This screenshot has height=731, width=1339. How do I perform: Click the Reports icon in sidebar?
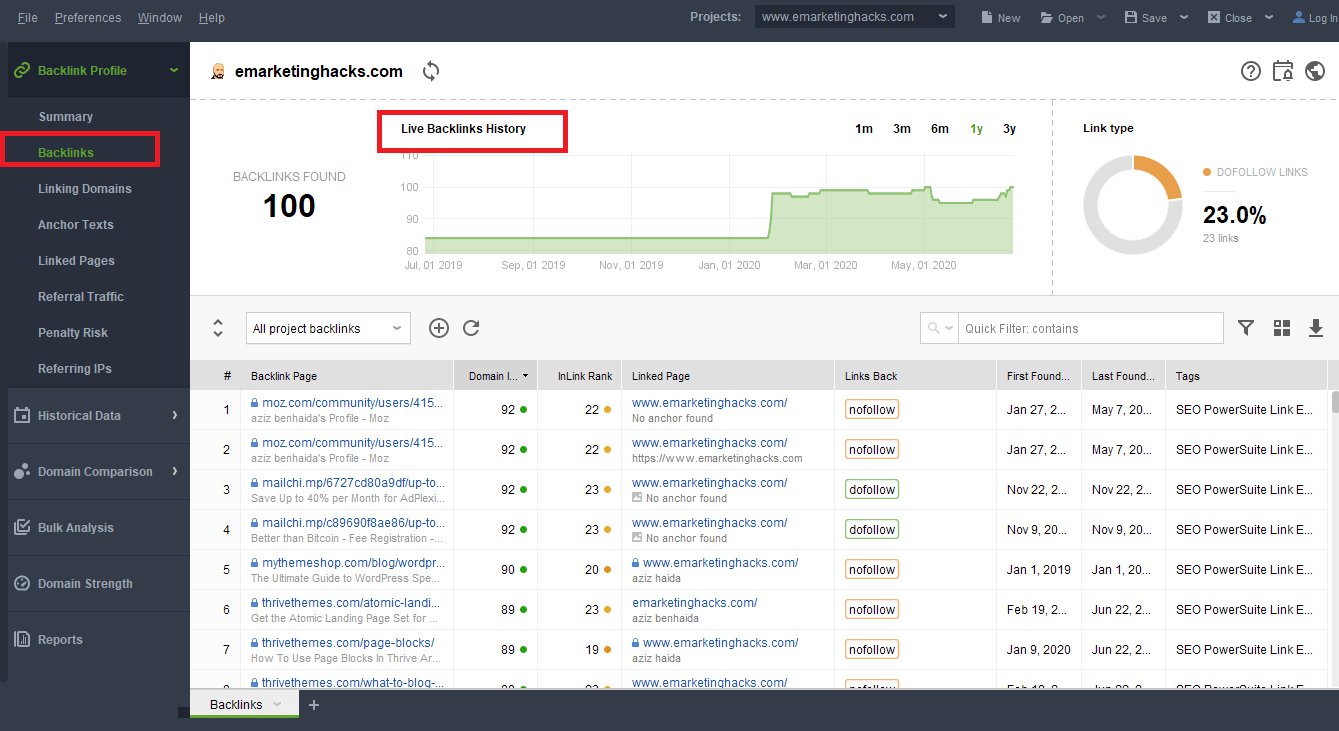pos(22,639)
